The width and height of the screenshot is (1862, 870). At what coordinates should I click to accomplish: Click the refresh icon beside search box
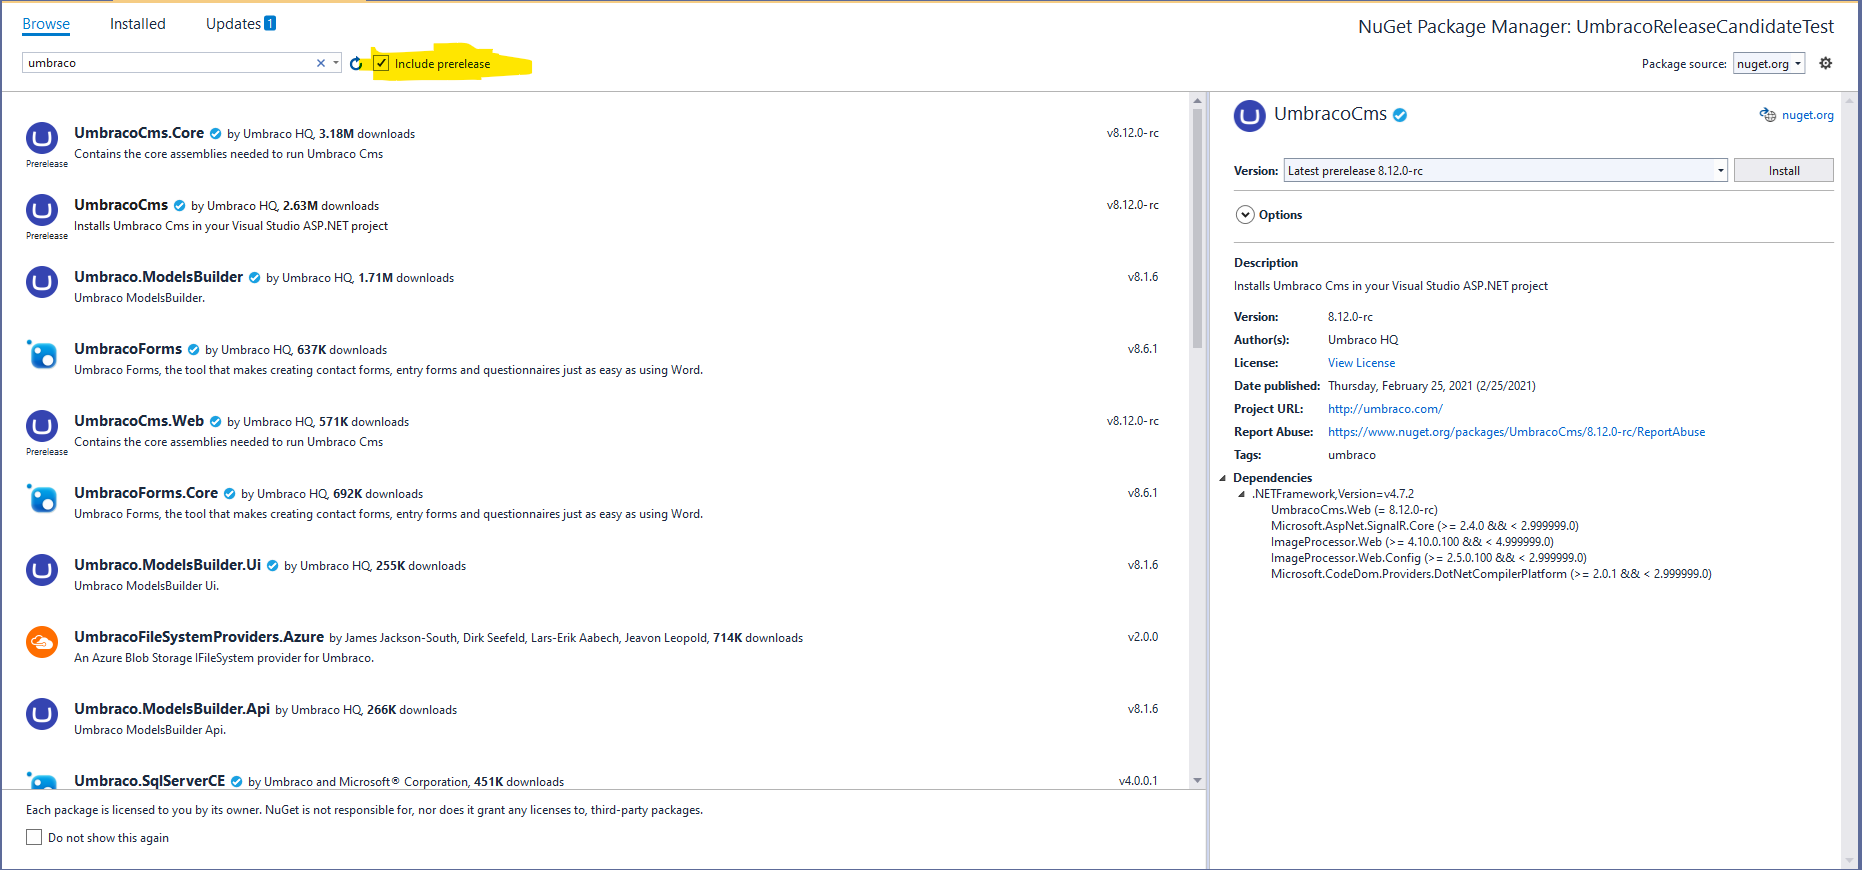[356, 63]
